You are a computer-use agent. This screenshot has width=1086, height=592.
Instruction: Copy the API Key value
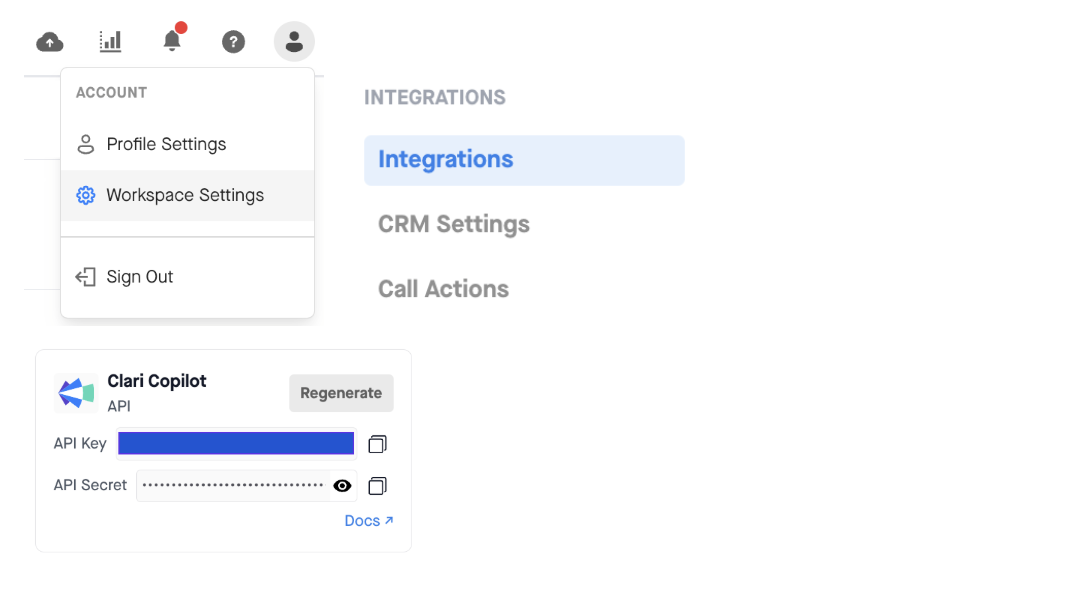click(x=377, y=444)
